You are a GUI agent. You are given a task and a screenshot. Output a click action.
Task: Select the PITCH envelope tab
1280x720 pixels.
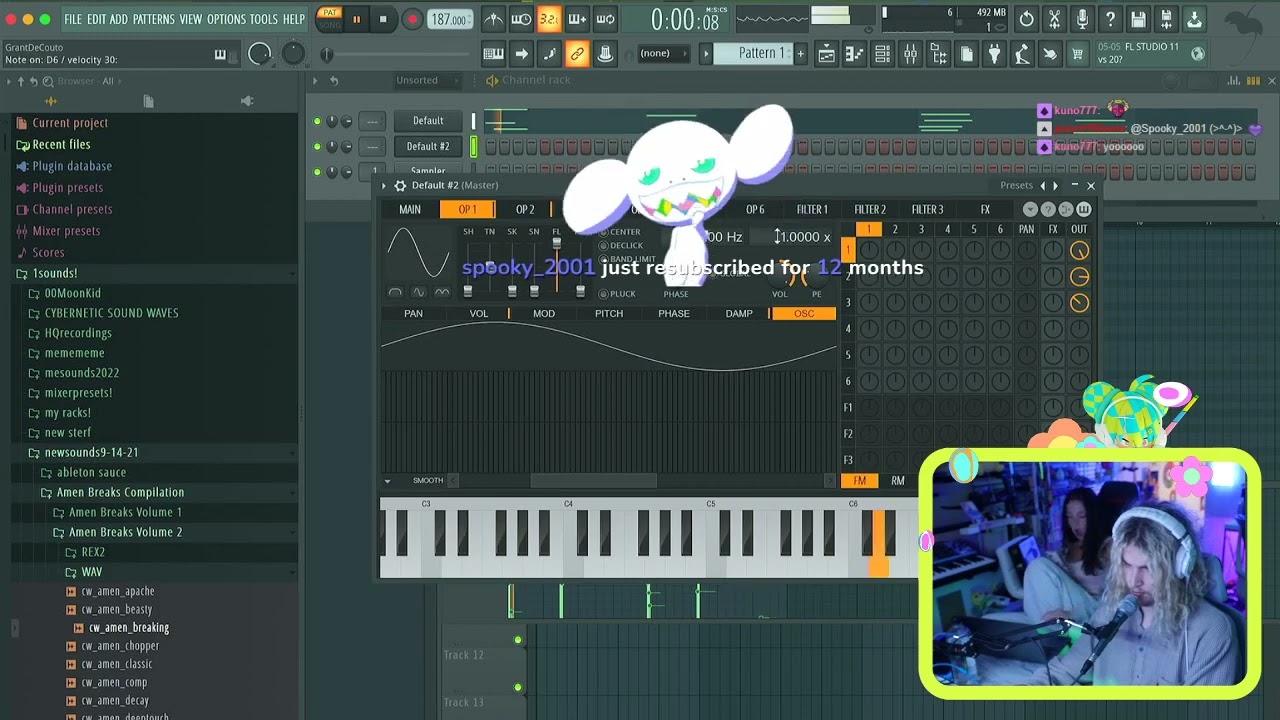click(x=609, y=314)
